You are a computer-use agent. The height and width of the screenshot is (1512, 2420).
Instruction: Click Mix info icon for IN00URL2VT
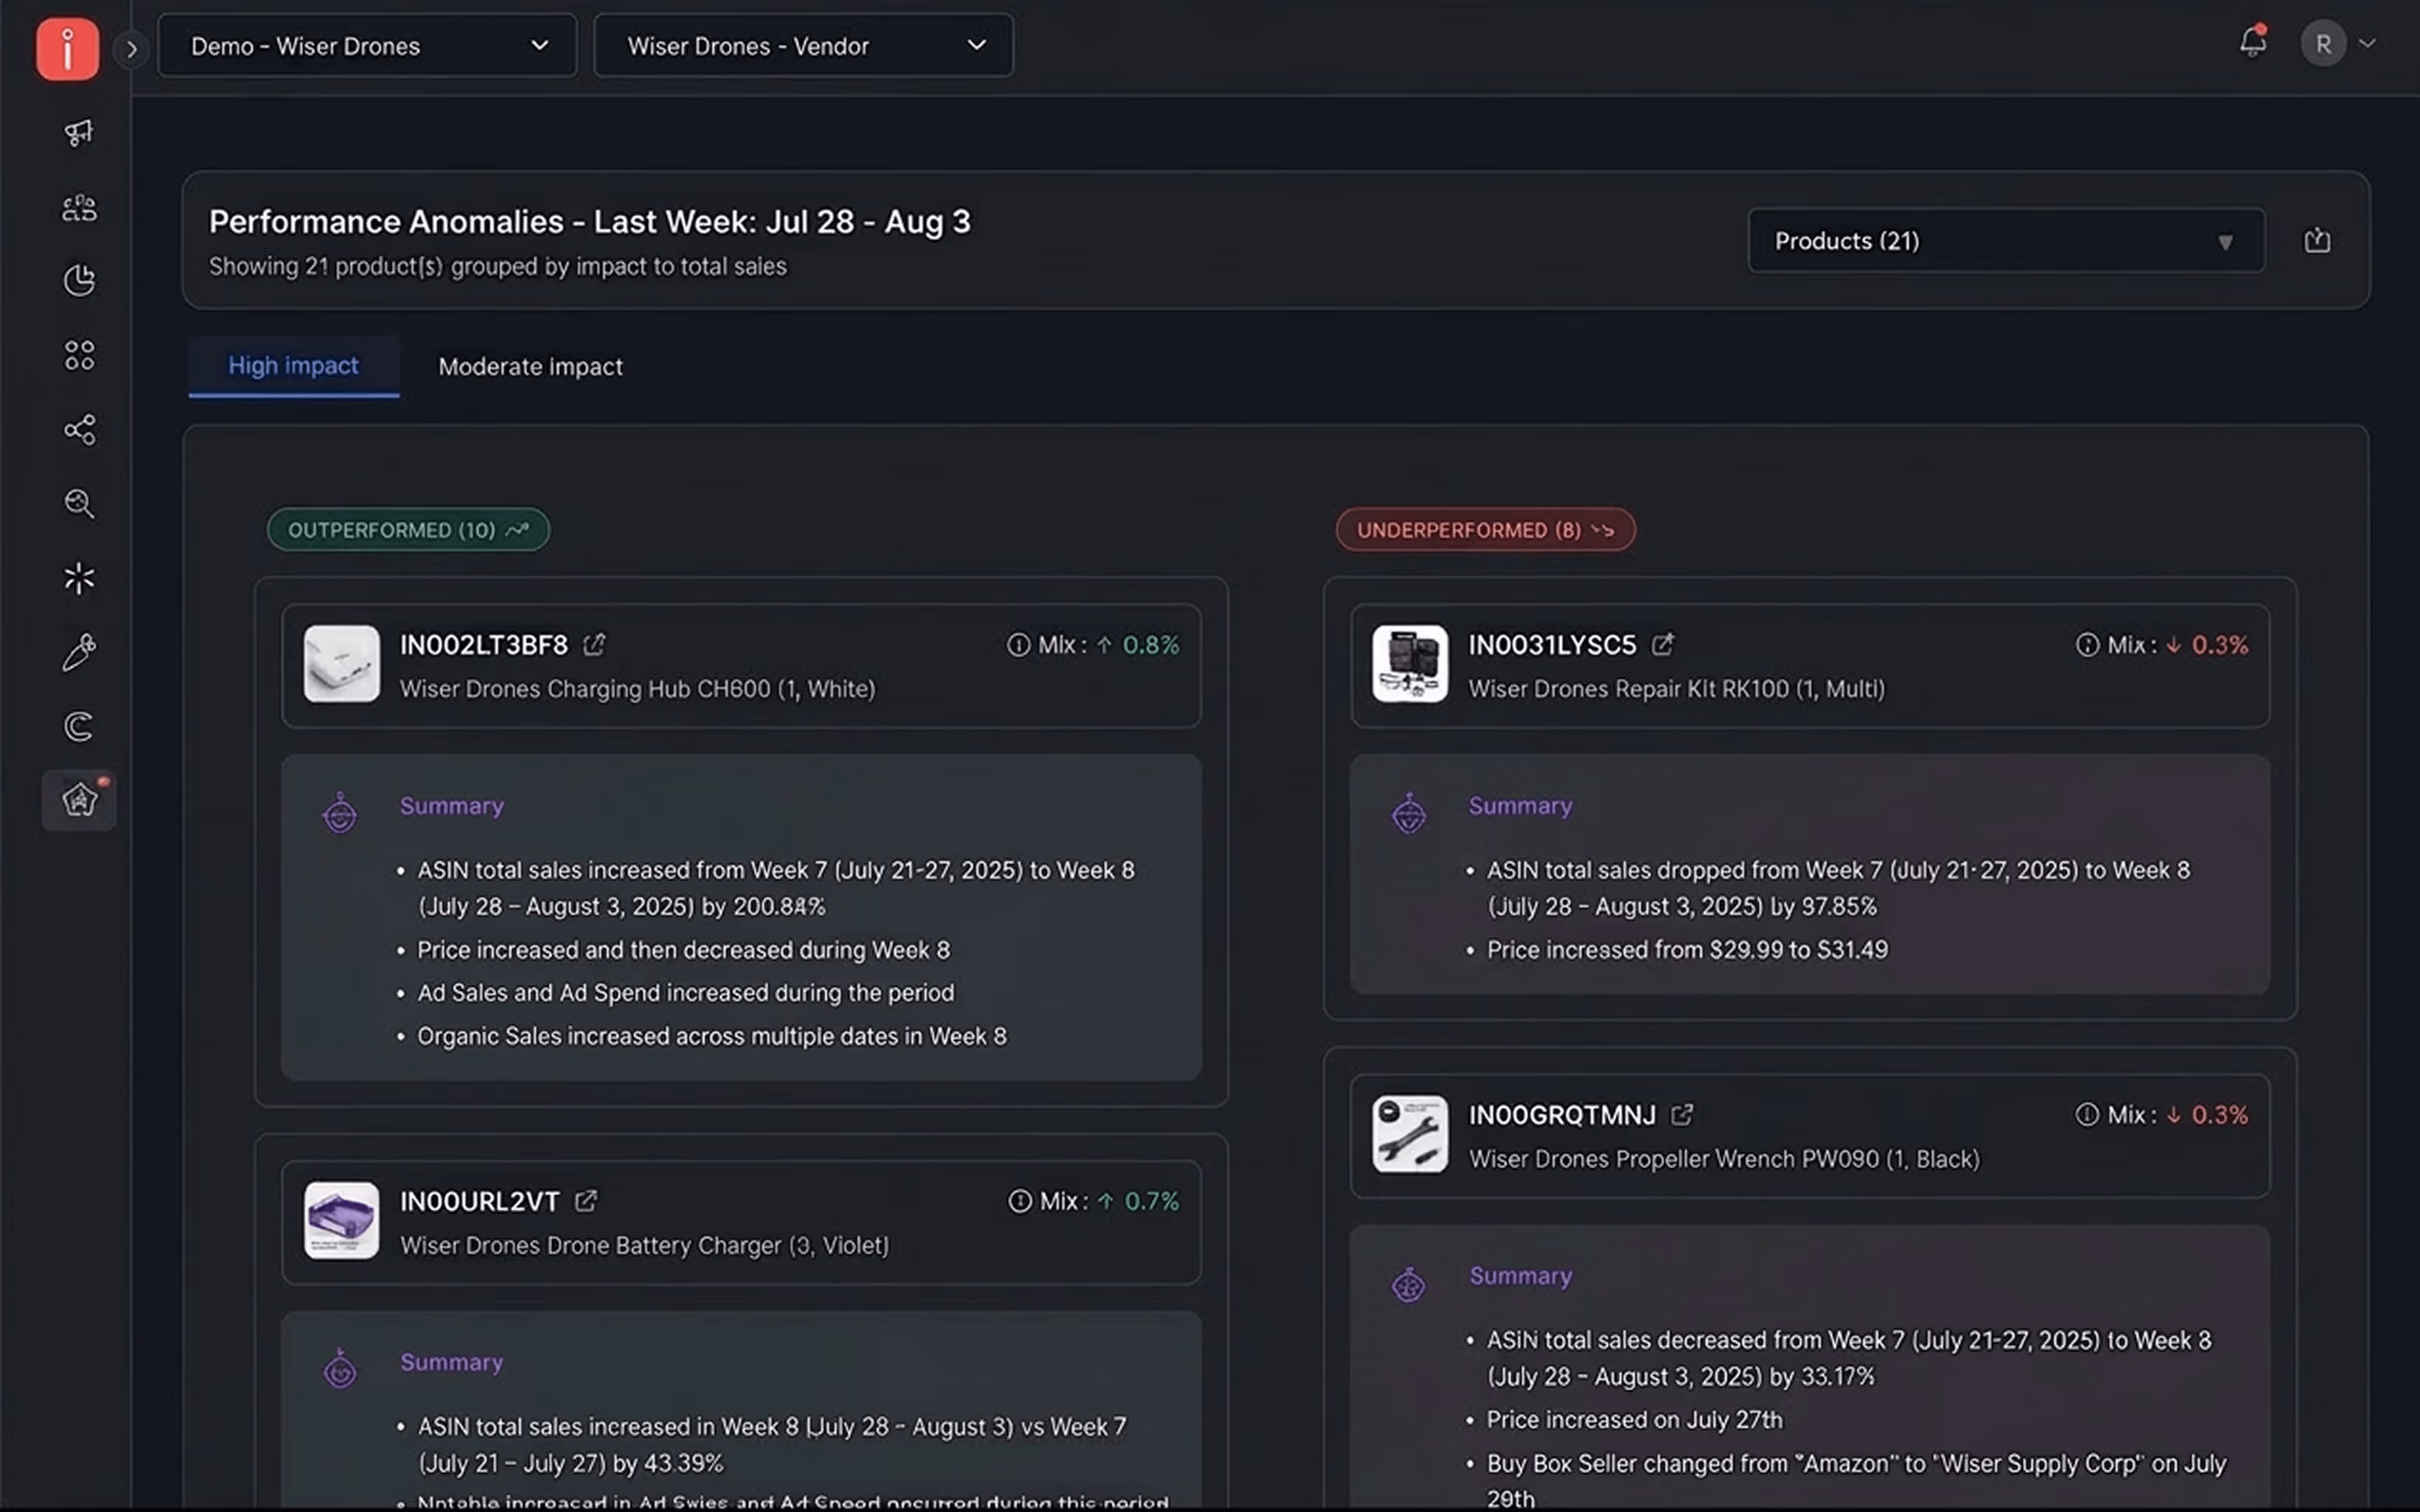(1019, 1201)
